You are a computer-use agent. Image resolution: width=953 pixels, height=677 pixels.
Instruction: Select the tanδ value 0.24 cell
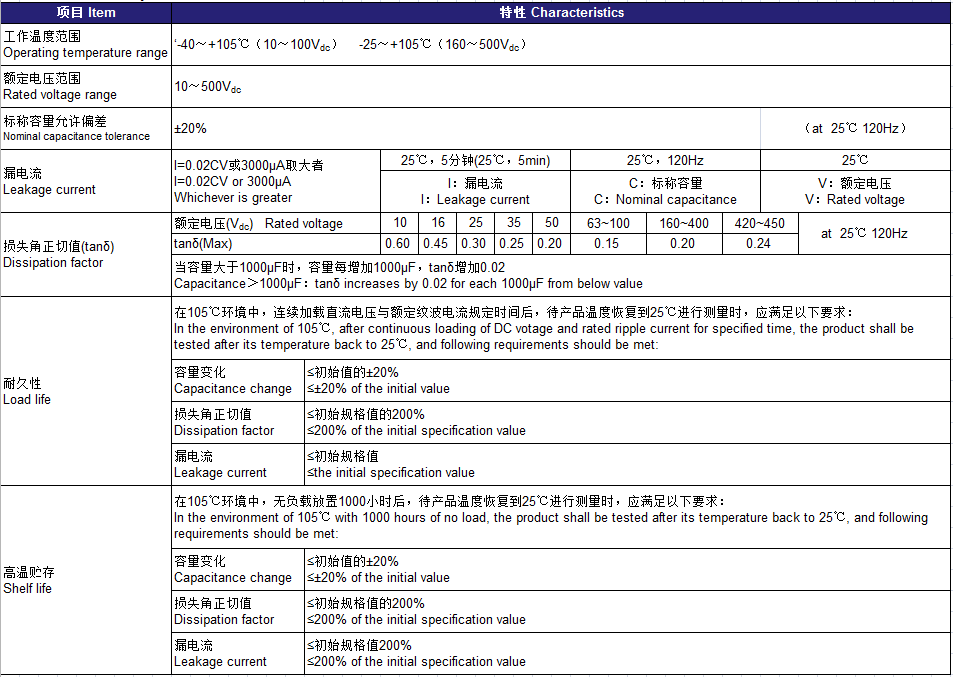tap(759, 244)
